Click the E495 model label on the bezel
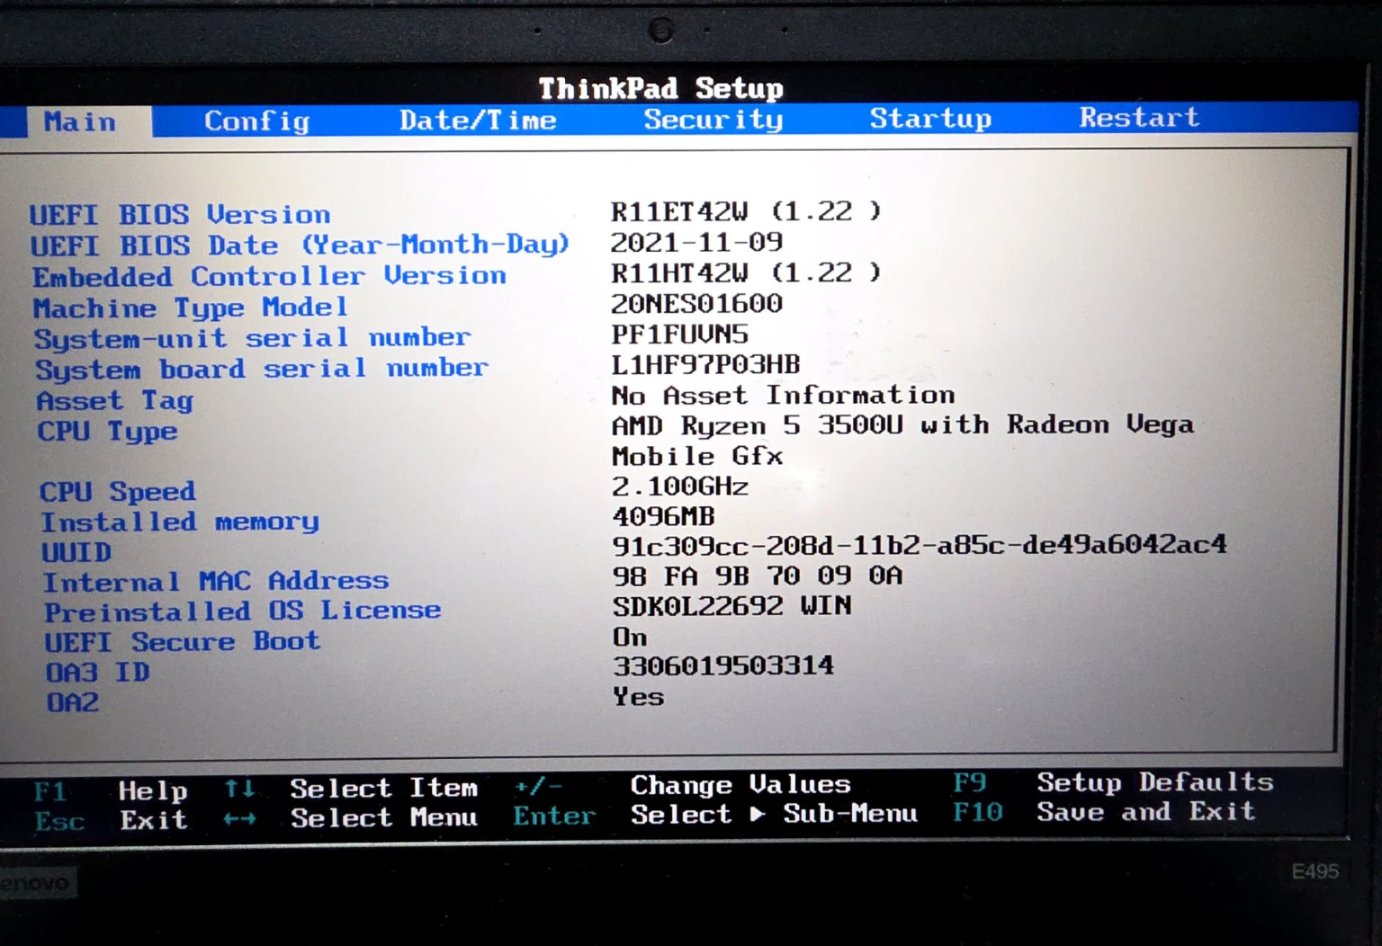This screenshot has width=1382, height=946. click(1315, 872)
